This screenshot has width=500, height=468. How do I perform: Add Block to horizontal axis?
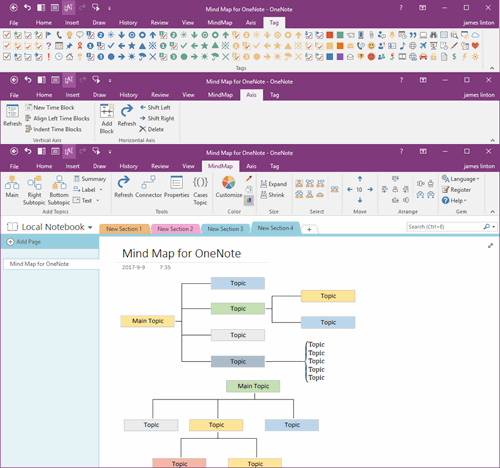(x=107, y=119)
